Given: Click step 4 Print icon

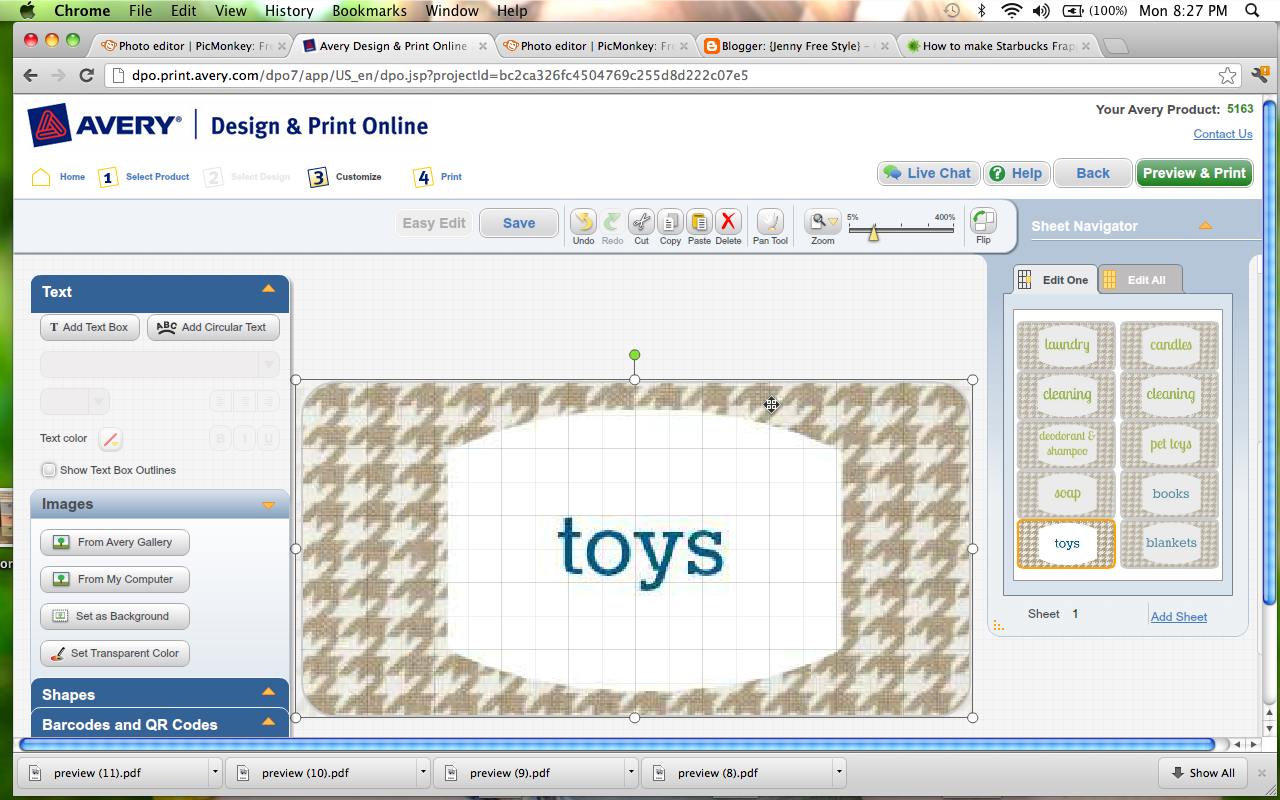Looking at the screenshot, I should click(423, 177).
